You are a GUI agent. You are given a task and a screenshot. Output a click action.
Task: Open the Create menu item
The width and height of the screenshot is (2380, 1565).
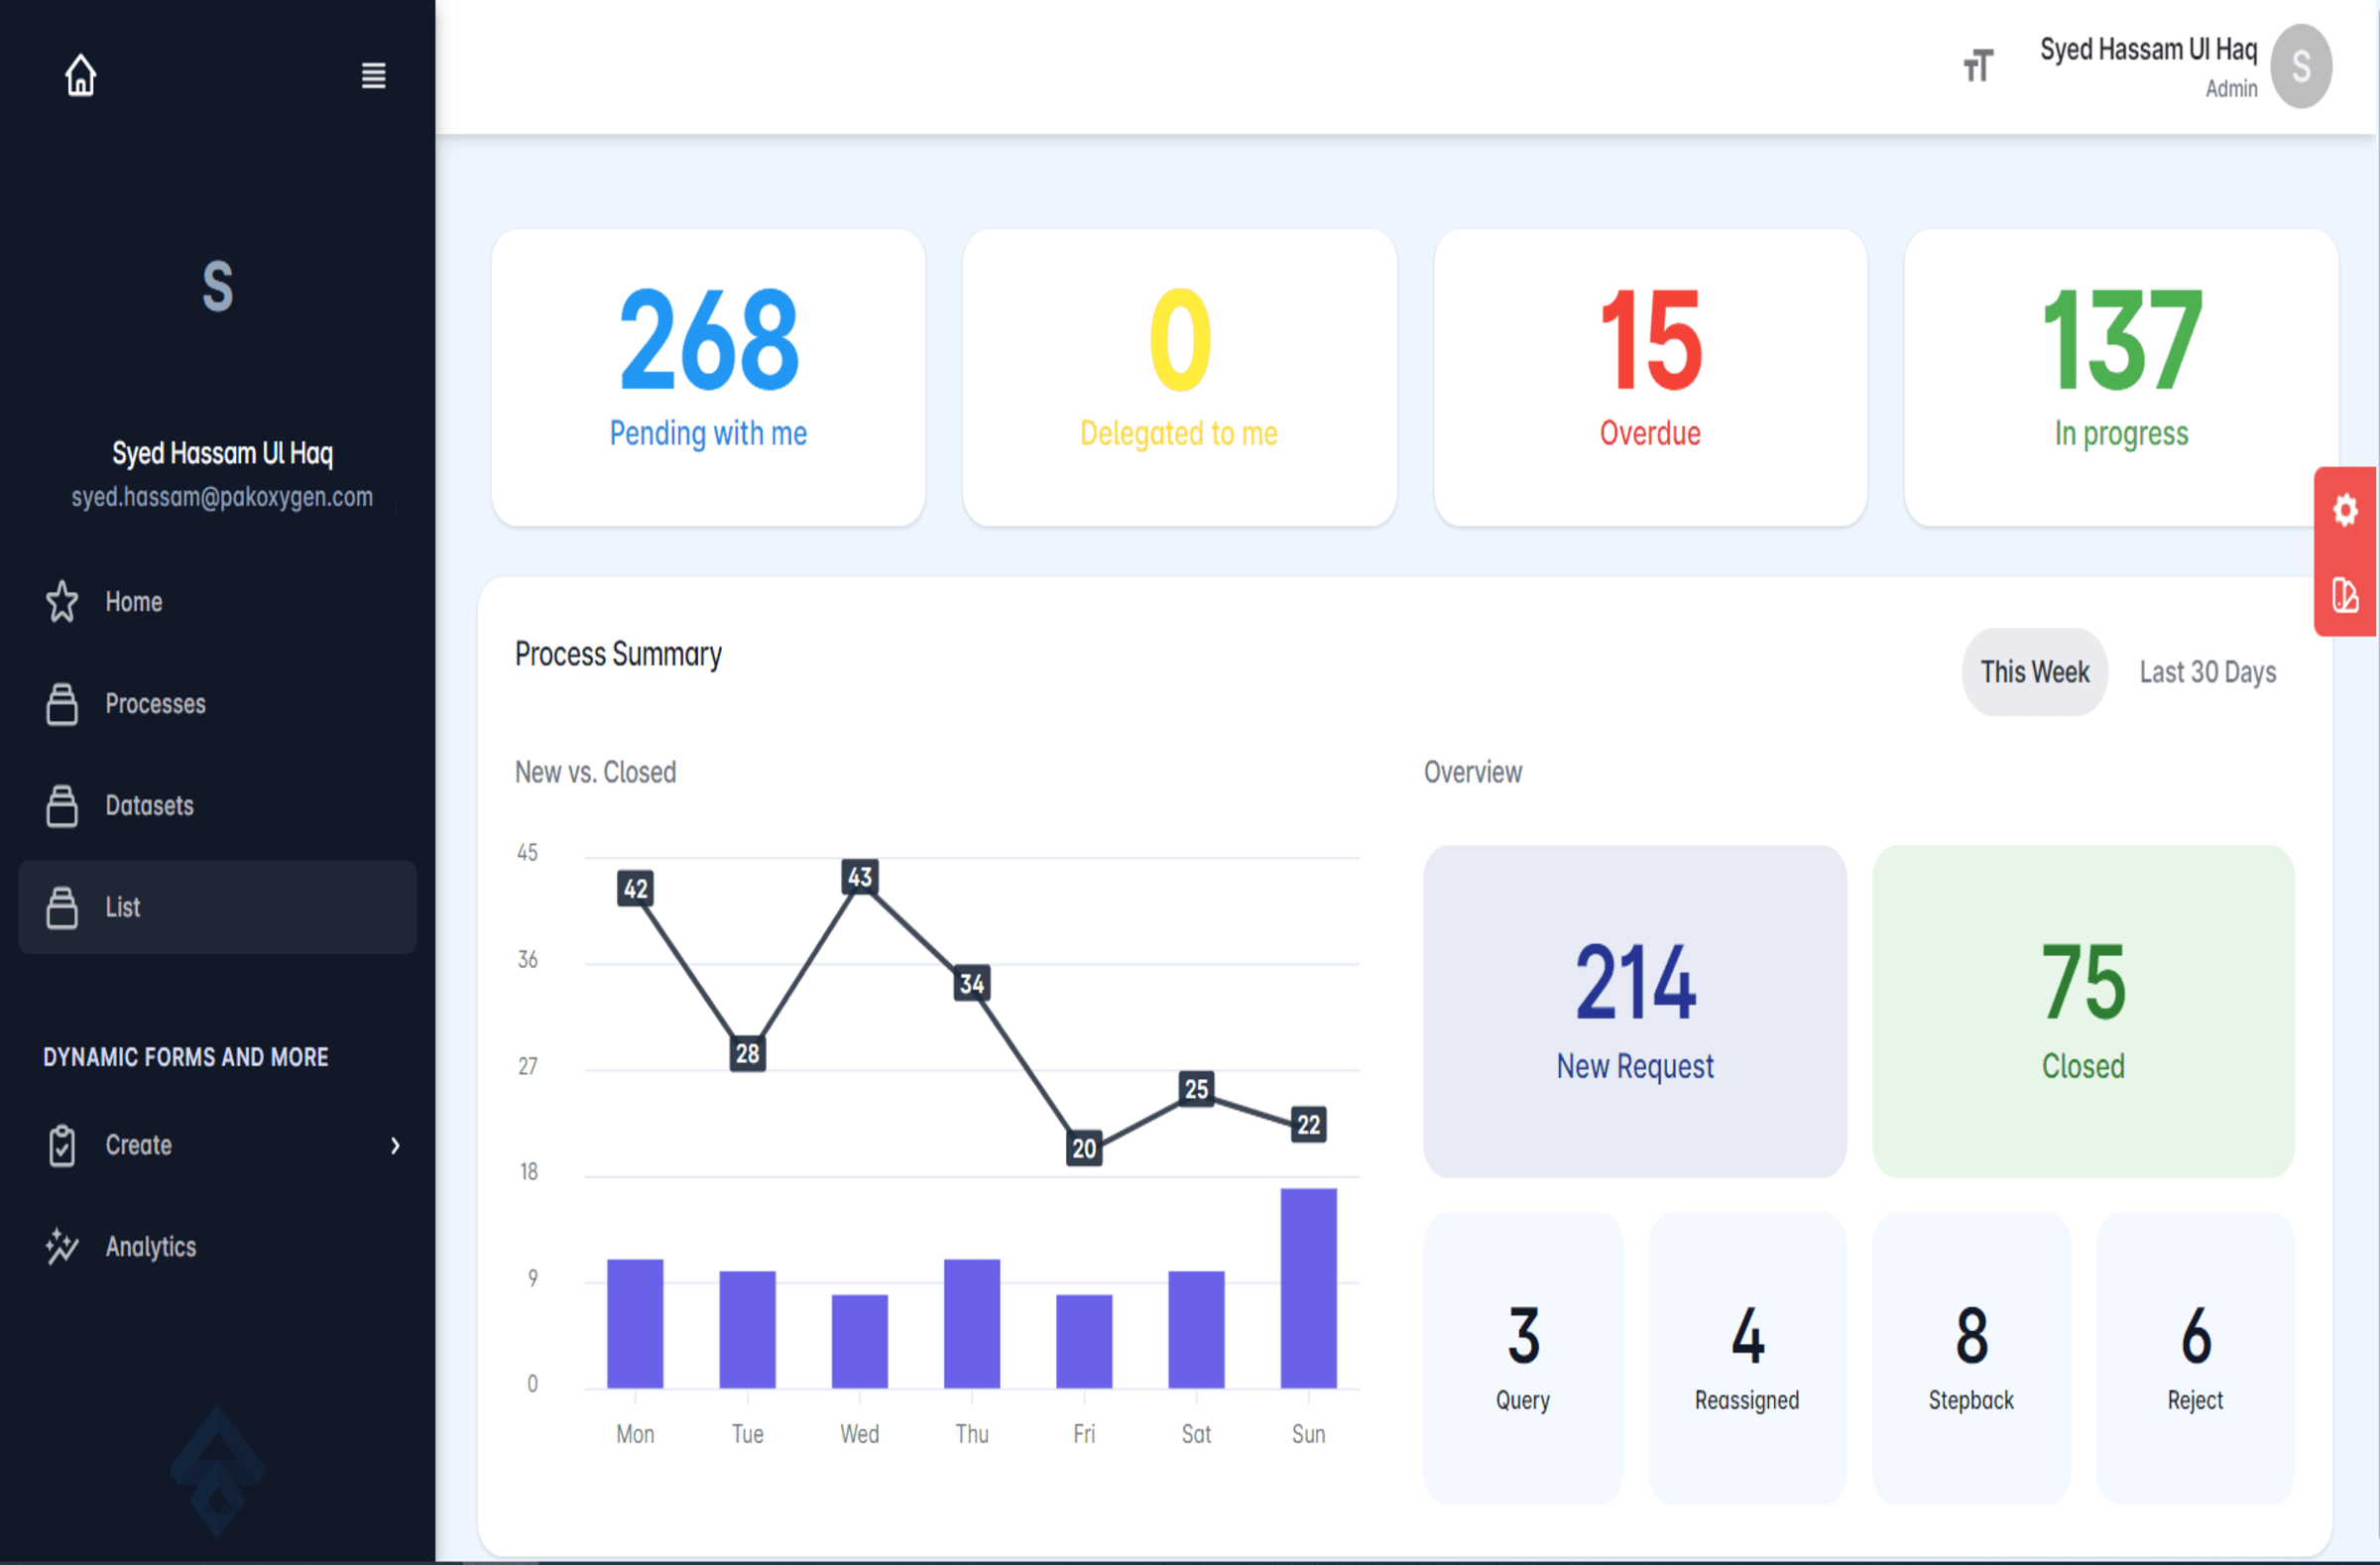point(217,1145)
